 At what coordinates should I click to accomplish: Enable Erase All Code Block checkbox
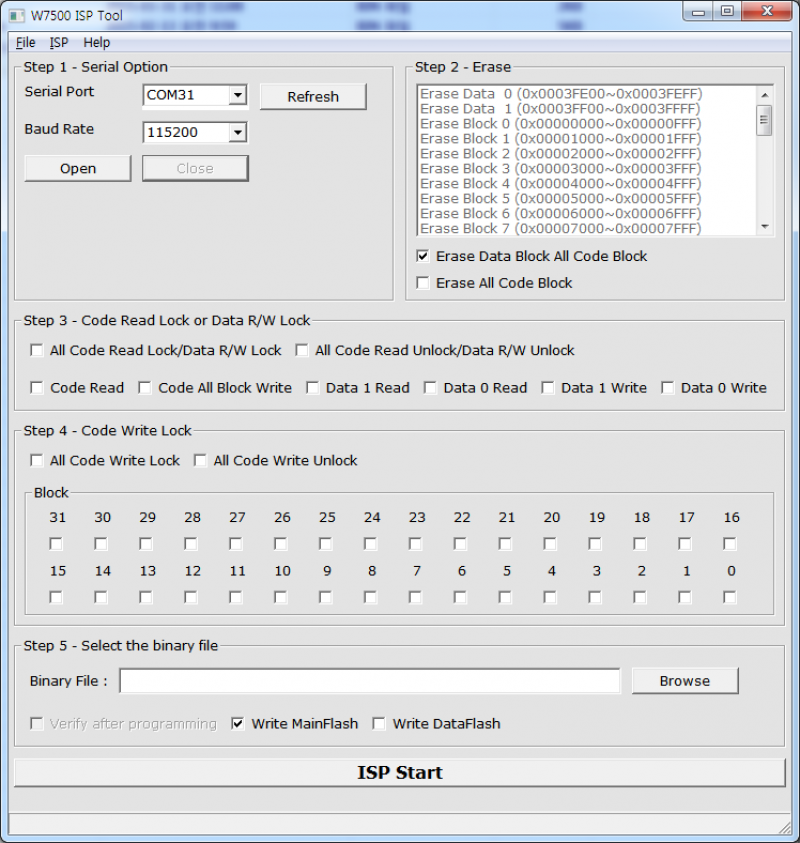(423, 284)
